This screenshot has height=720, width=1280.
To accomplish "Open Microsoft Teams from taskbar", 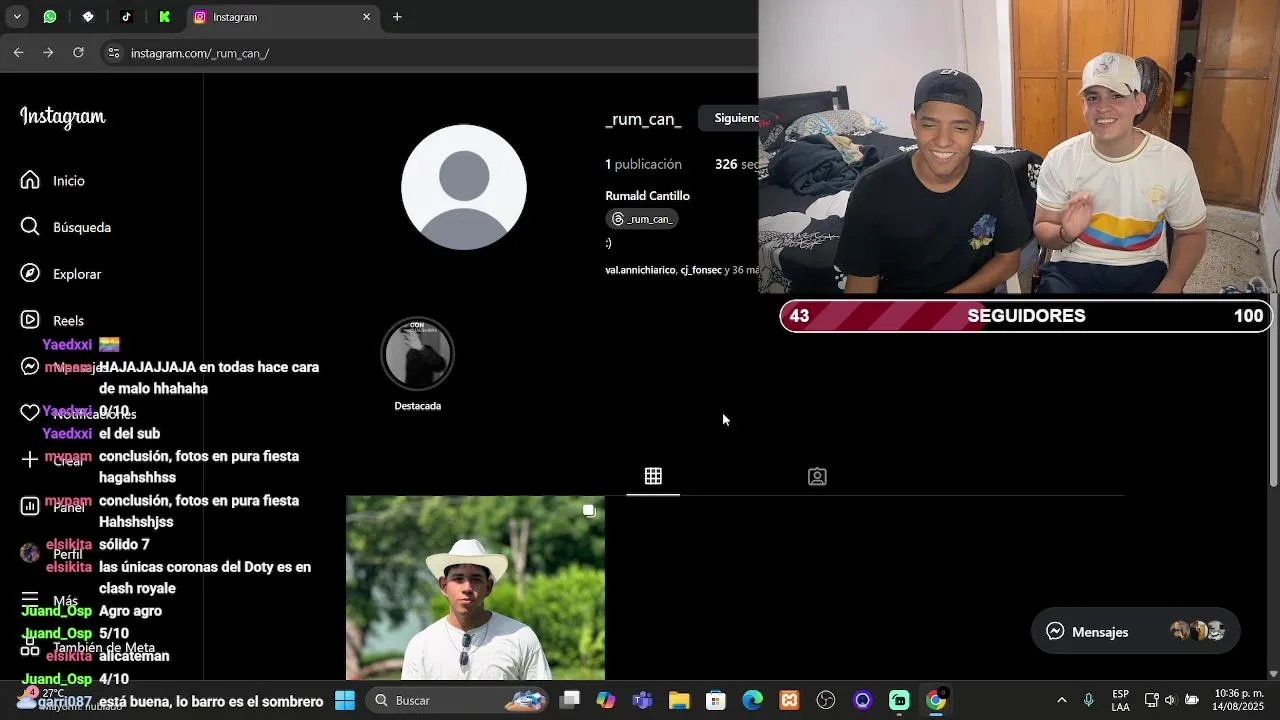I will 642,700.
